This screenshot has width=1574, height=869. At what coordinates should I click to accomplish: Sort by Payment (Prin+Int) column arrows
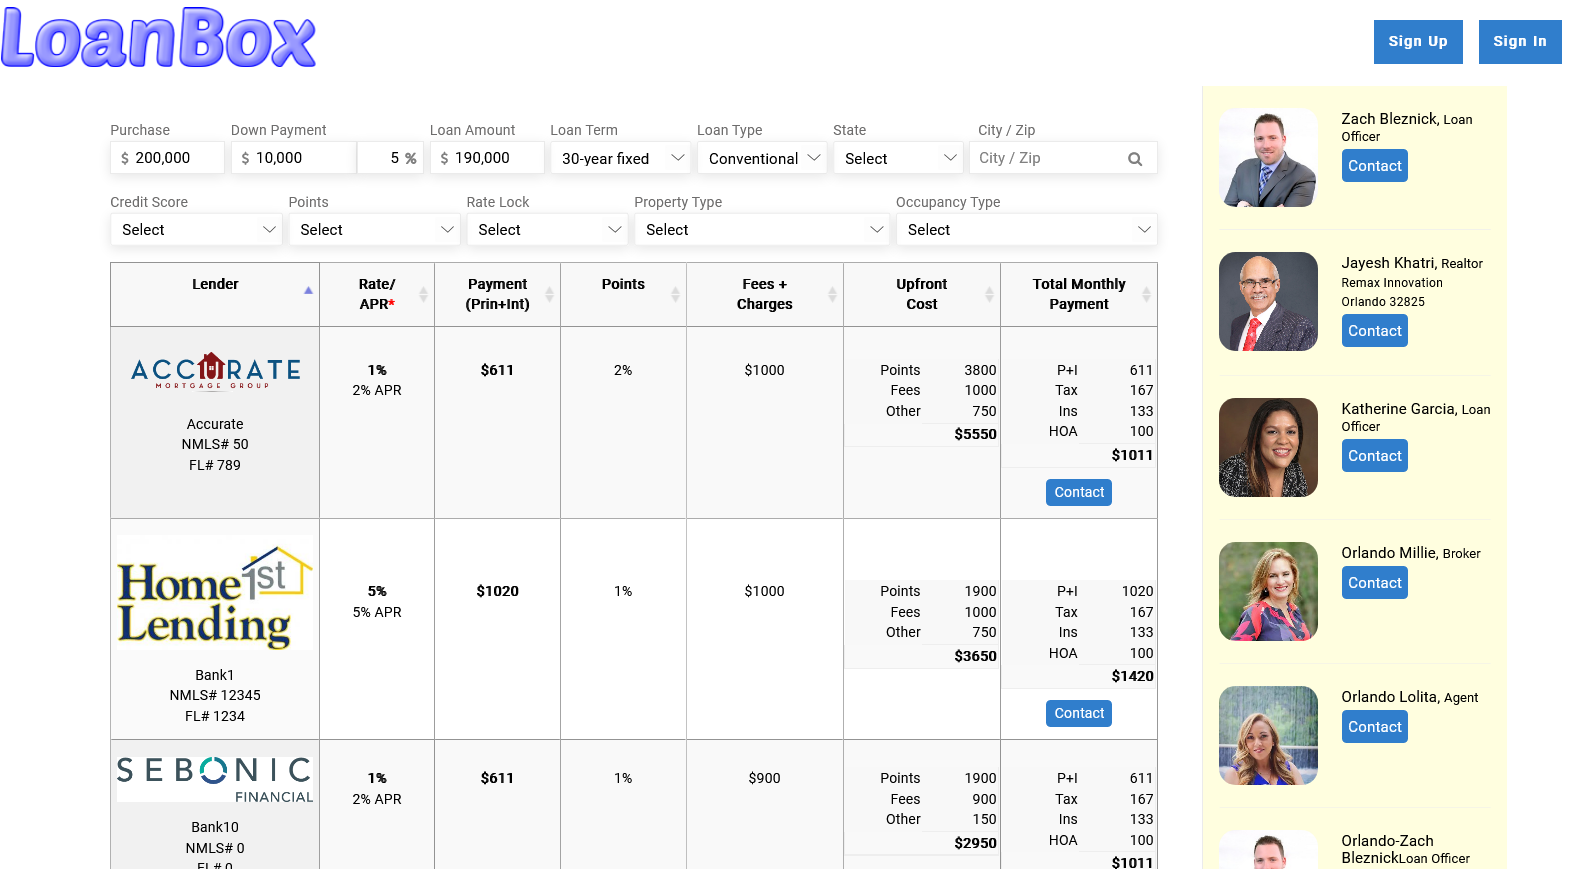[x=549, y=294]
